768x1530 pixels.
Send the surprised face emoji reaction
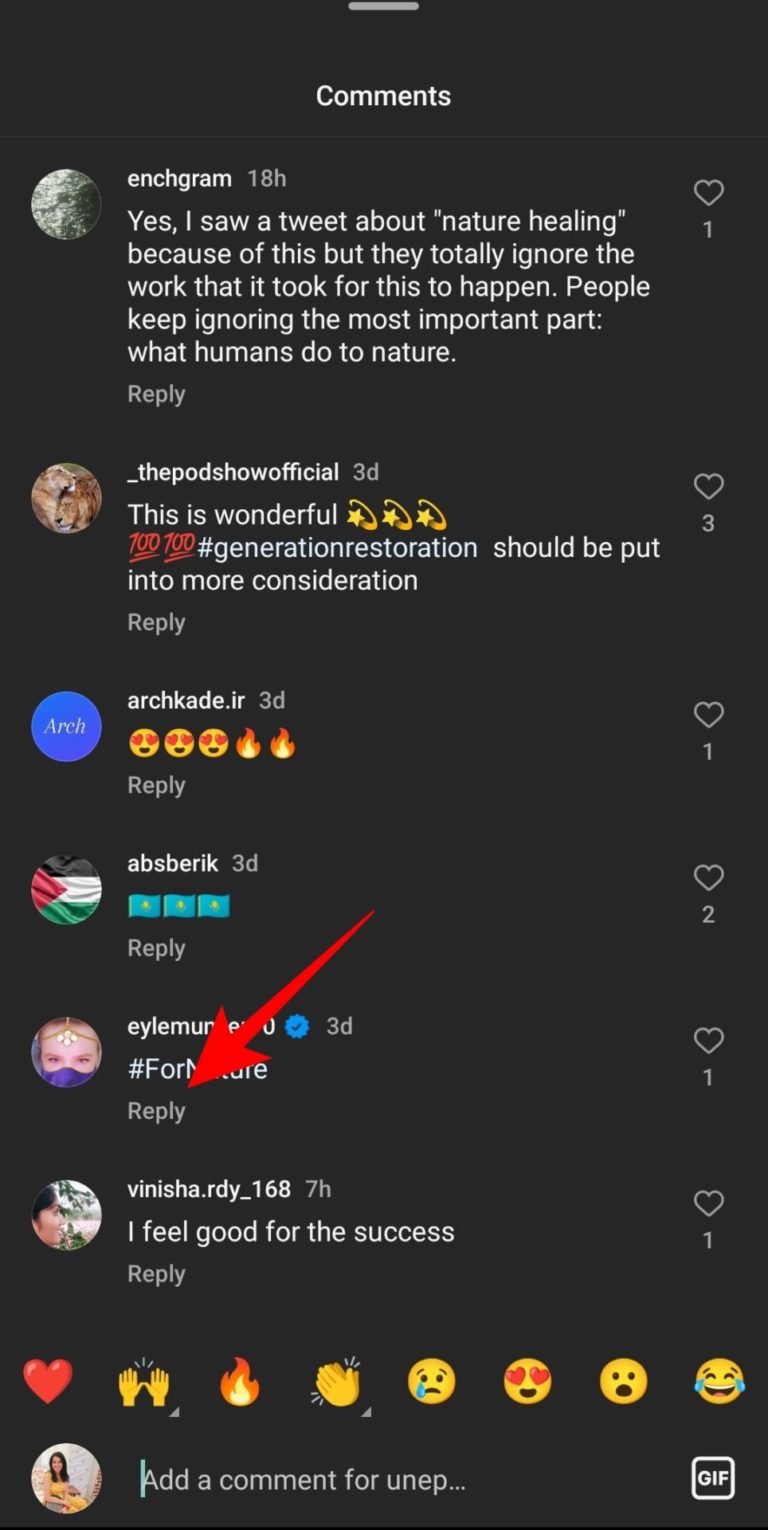coord(623,1382)
